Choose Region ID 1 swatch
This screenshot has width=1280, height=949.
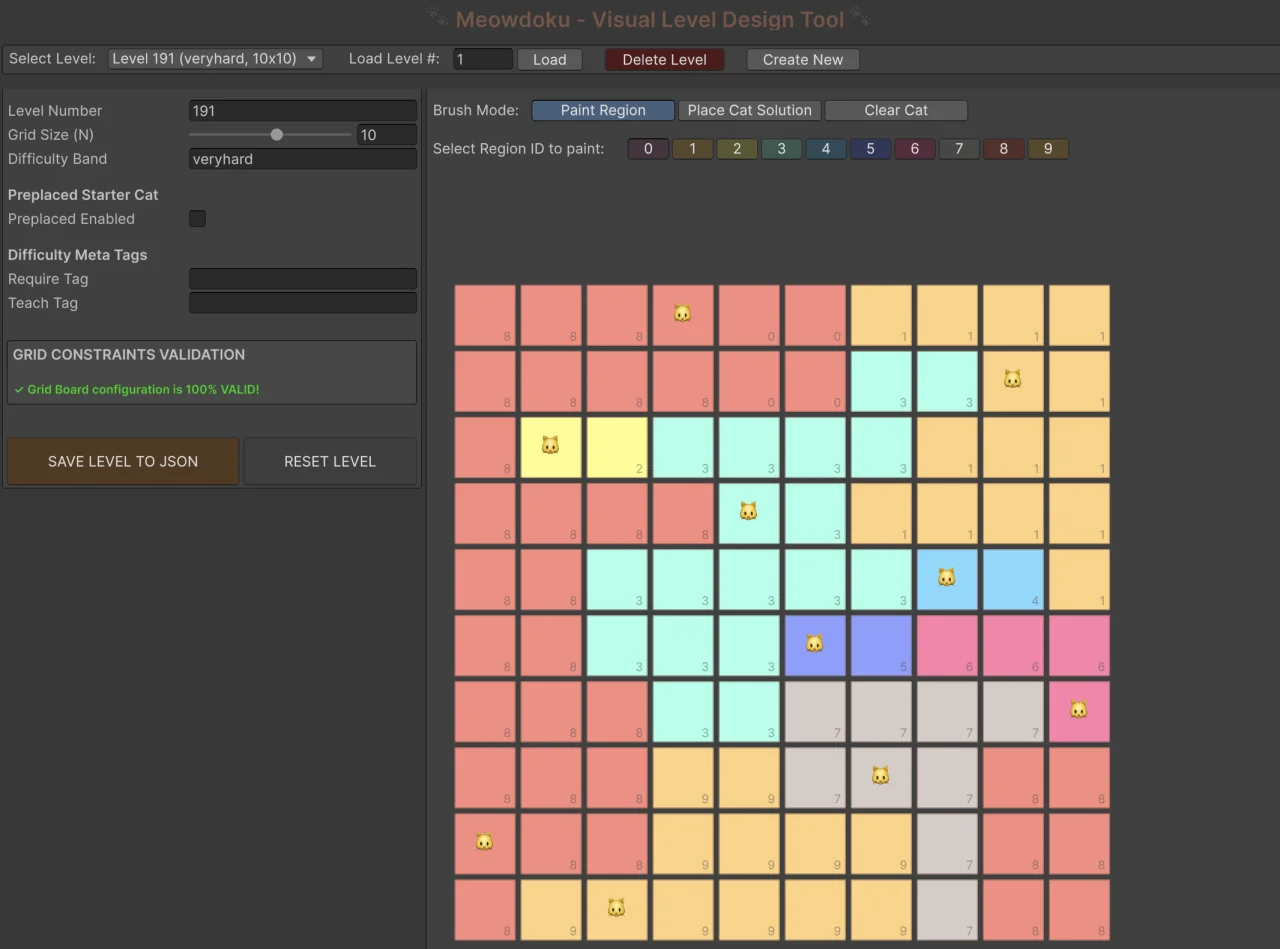(x=693, y=149)
